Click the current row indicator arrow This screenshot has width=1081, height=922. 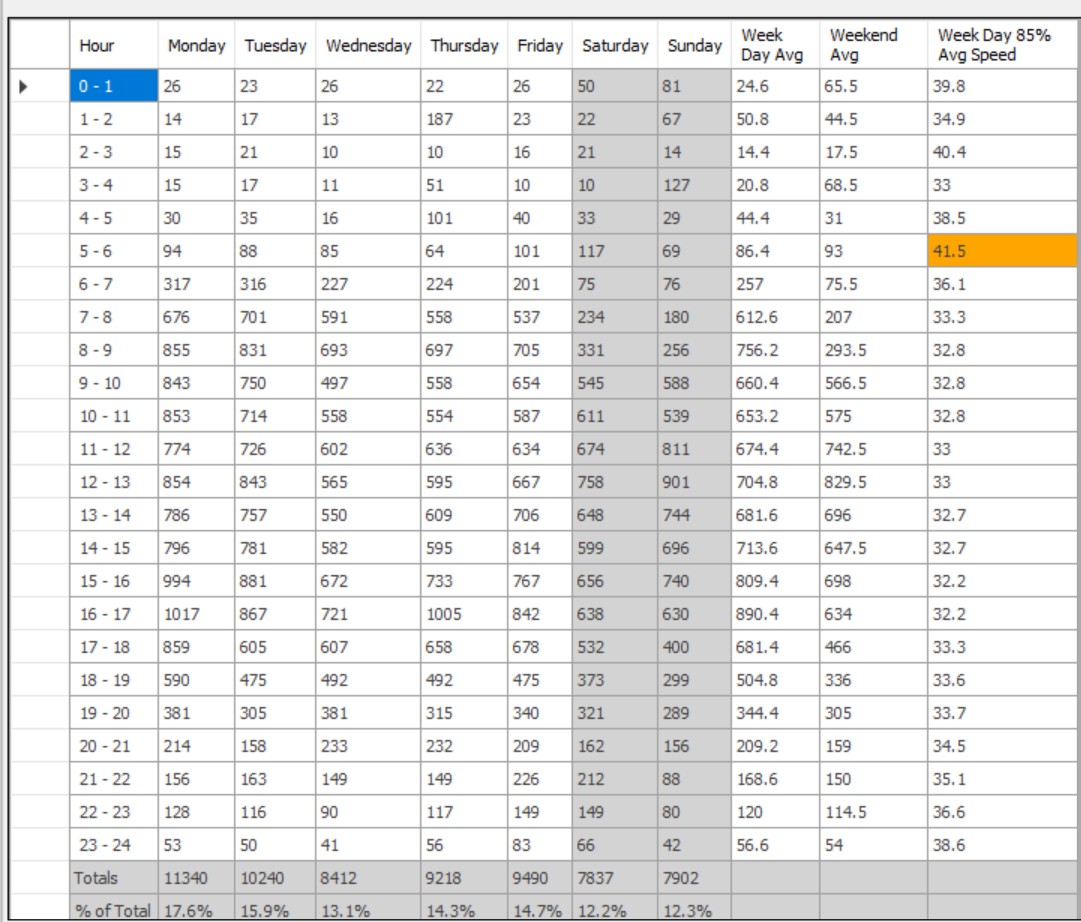[x=24, y=86]
